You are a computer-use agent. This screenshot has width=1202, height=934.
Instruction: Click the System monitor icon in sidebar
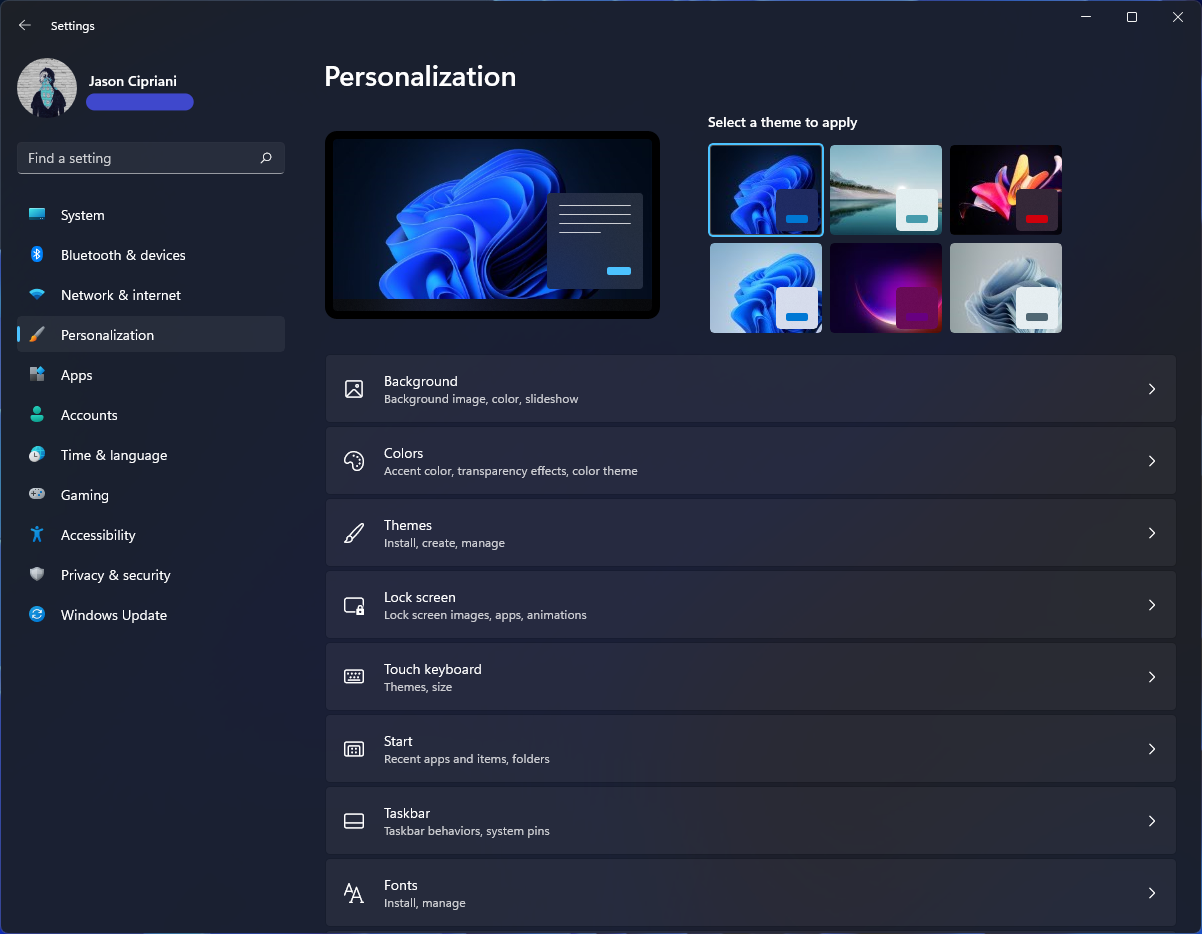[x=37, y=214]
